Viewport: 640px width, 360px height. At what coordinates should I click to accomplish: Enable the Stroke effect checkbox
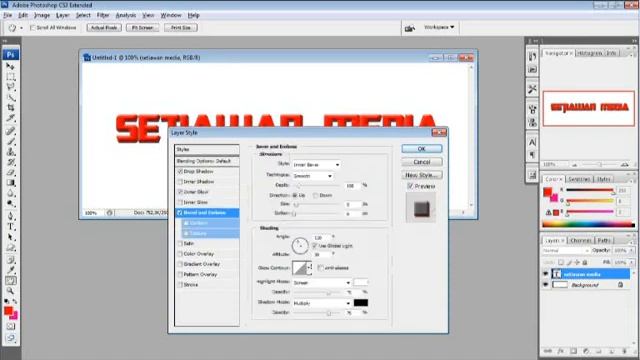[180, 284]
